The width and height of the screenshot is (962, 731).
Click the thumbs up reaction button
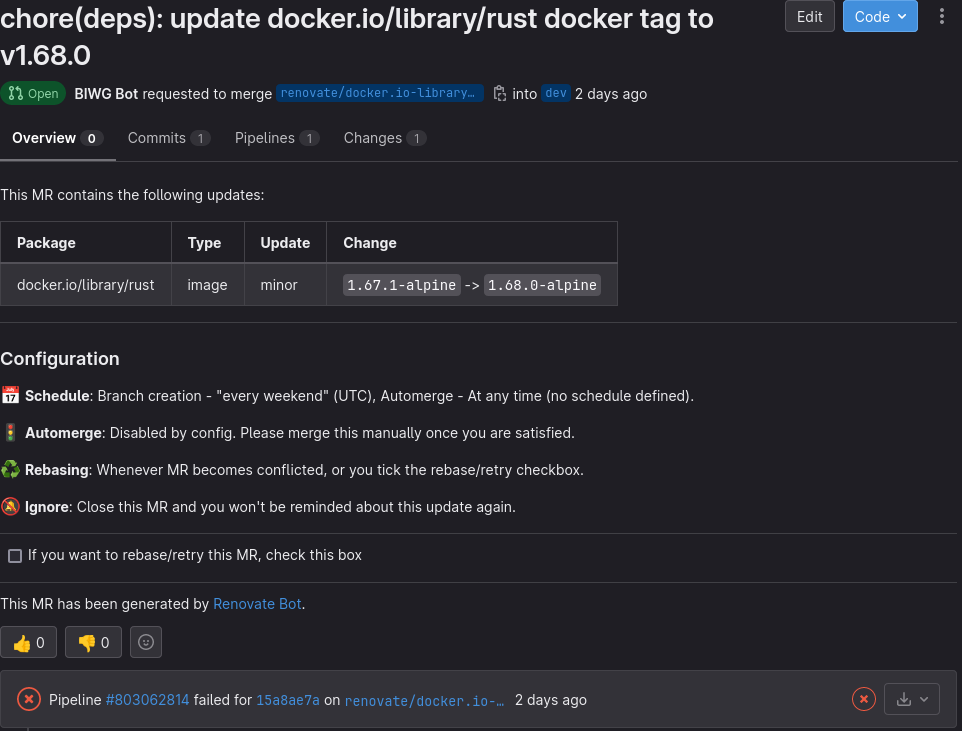[29, 642]
